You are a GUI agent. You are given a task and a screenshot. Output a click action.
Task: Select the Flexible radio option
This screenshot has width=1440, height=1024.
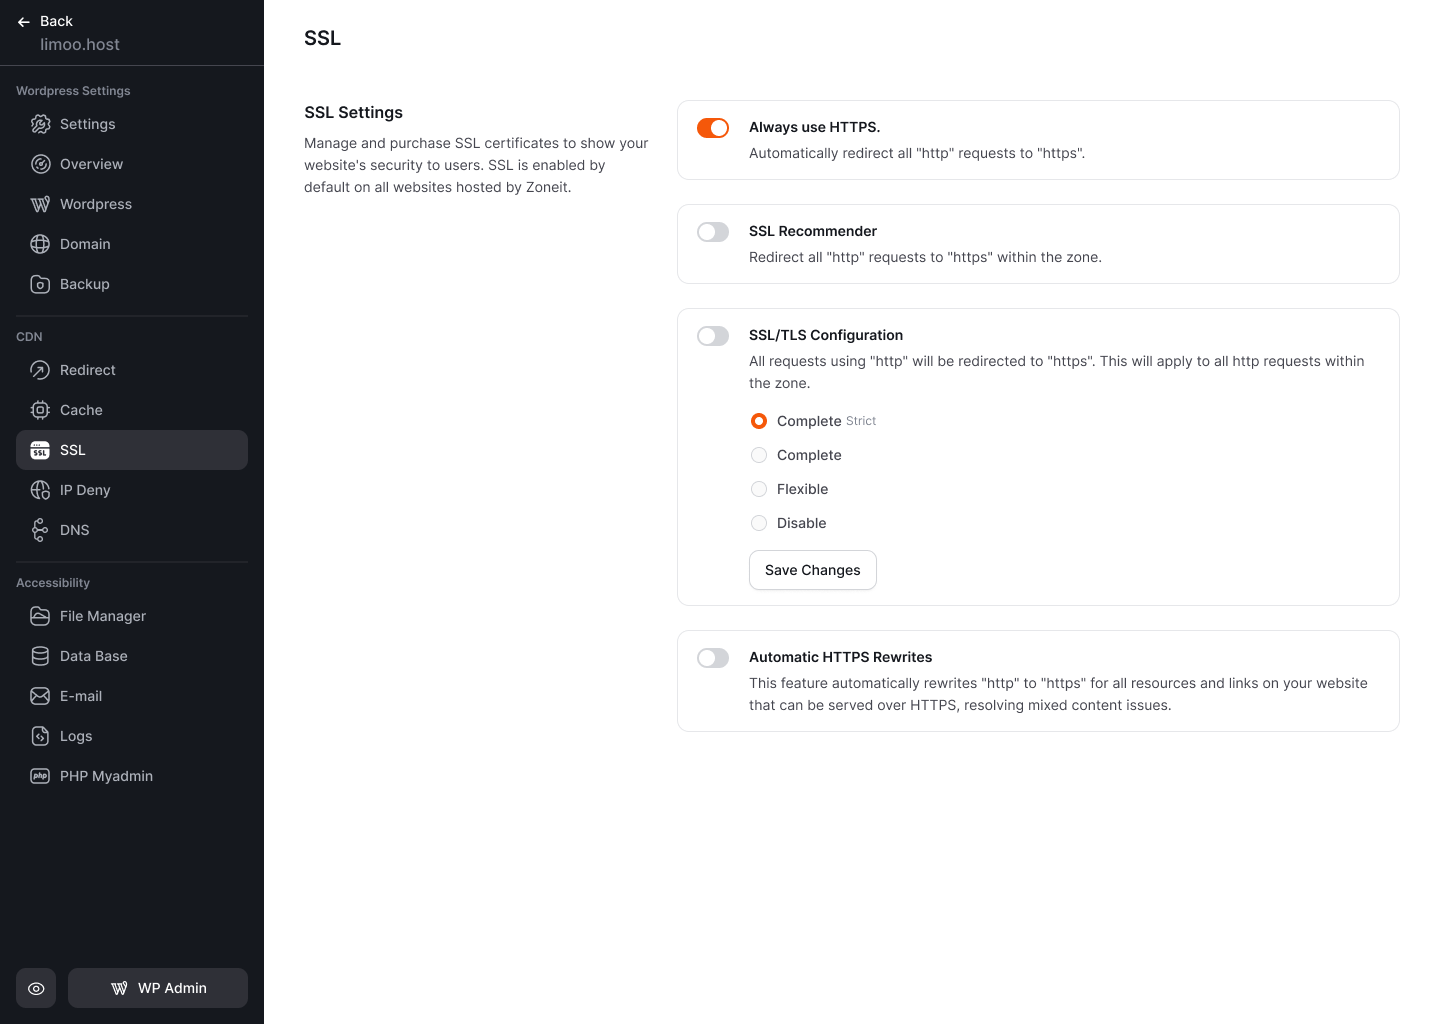click(x=759, y=489)
